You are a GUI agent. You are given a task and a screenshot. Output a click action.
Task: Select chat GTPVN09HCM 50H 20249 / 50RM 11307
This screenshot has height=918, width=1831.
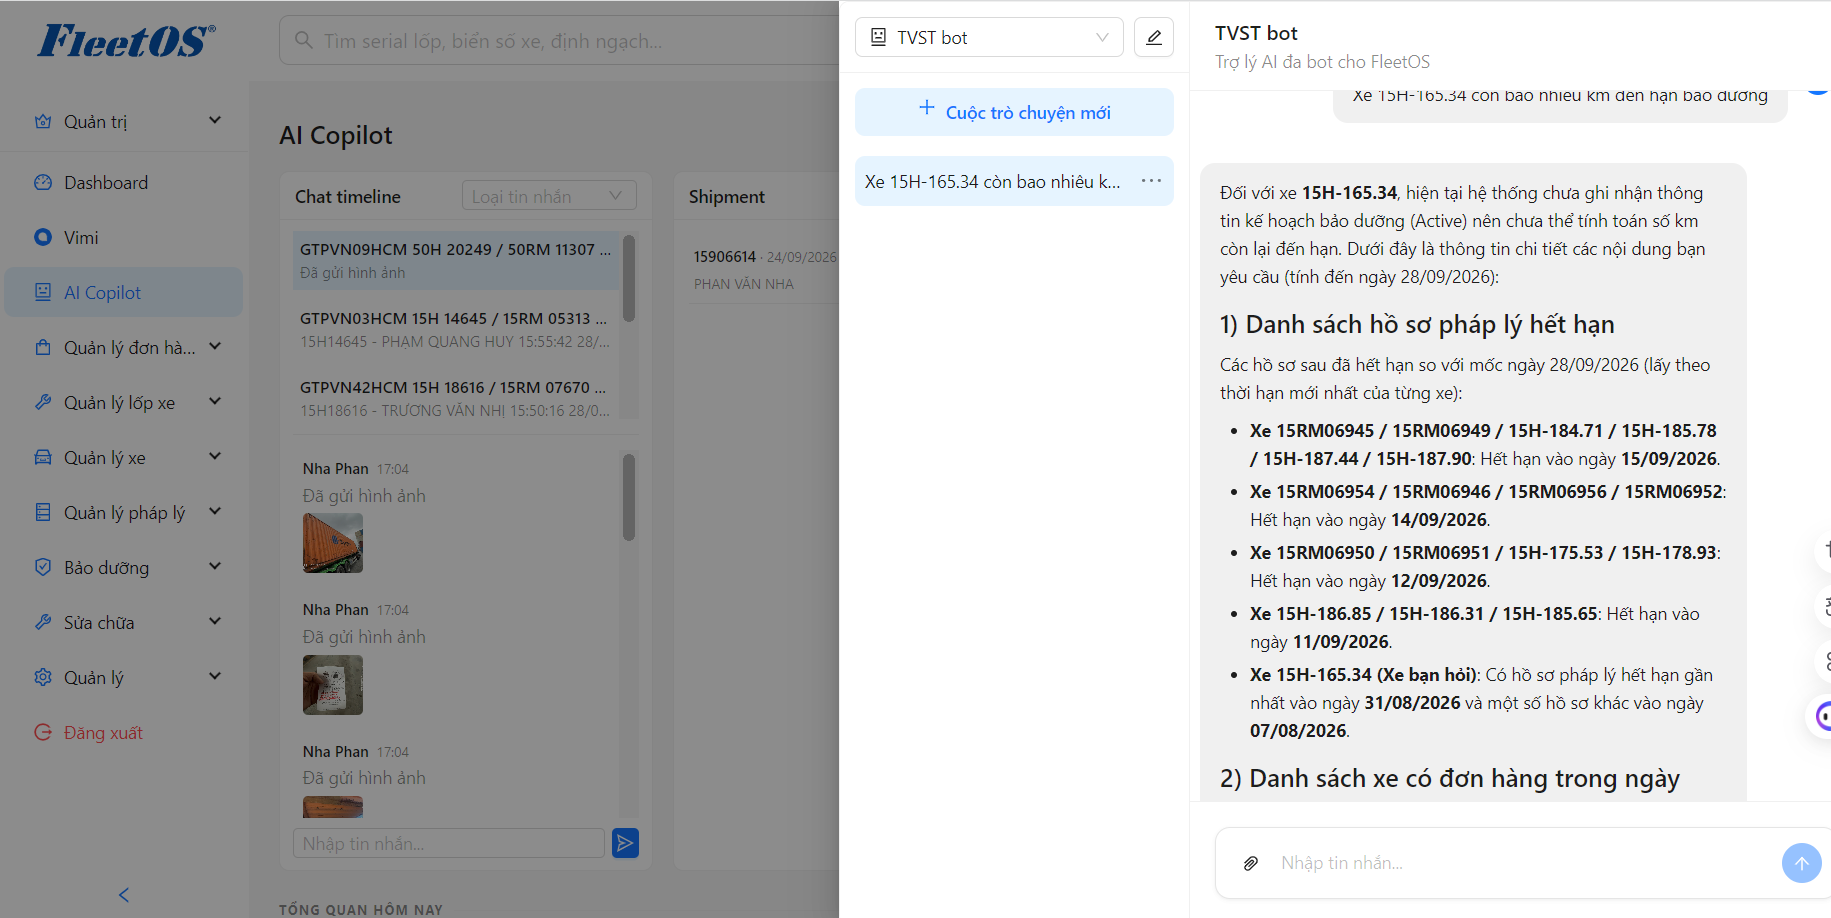[456, 260]
